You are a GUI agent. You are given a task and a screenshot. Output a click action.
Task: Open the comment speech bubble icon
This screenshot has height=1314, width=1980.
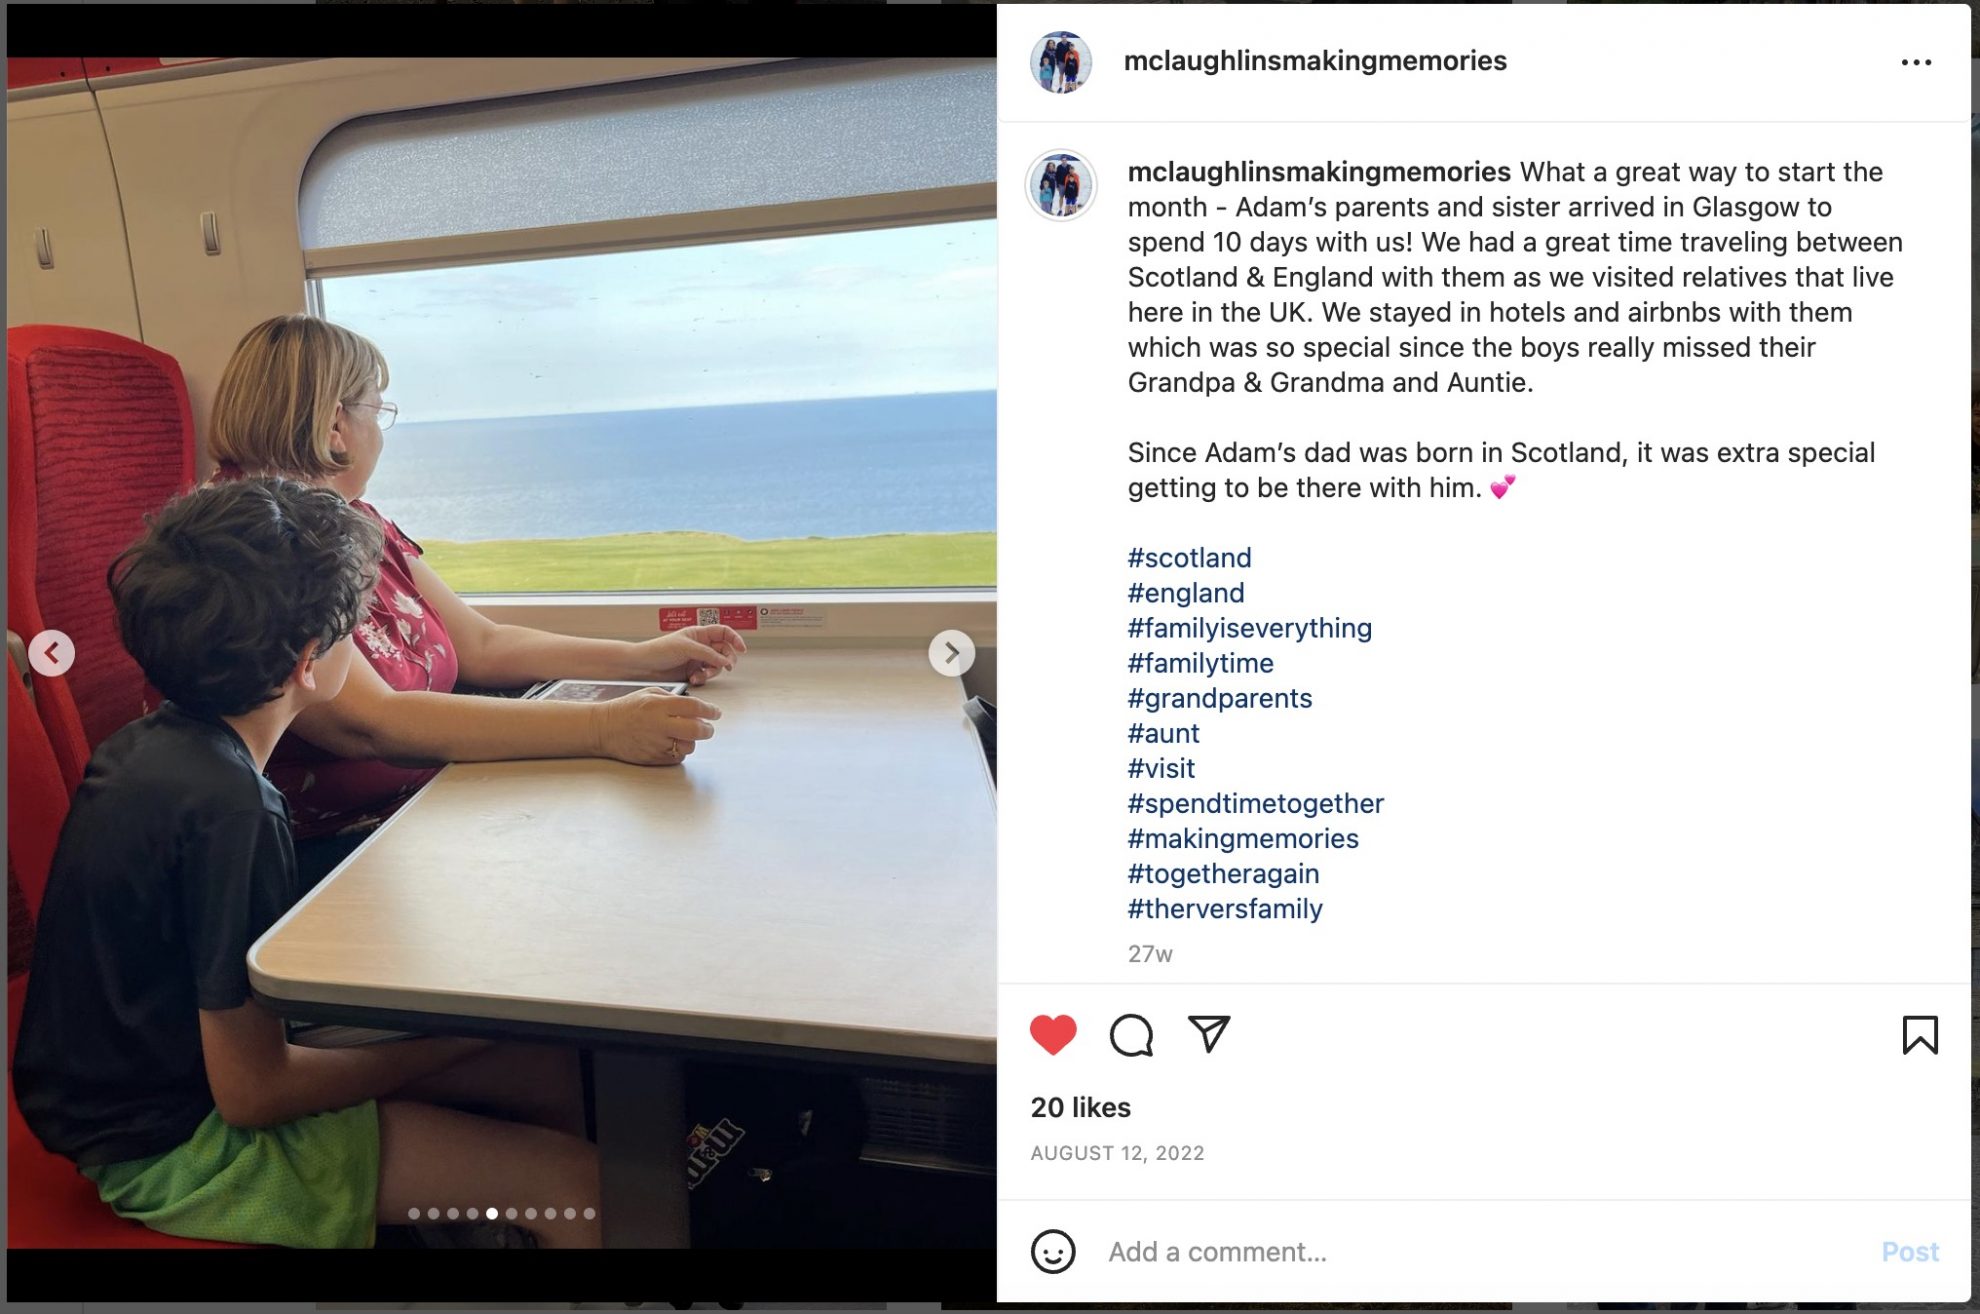point(1131,1035)
